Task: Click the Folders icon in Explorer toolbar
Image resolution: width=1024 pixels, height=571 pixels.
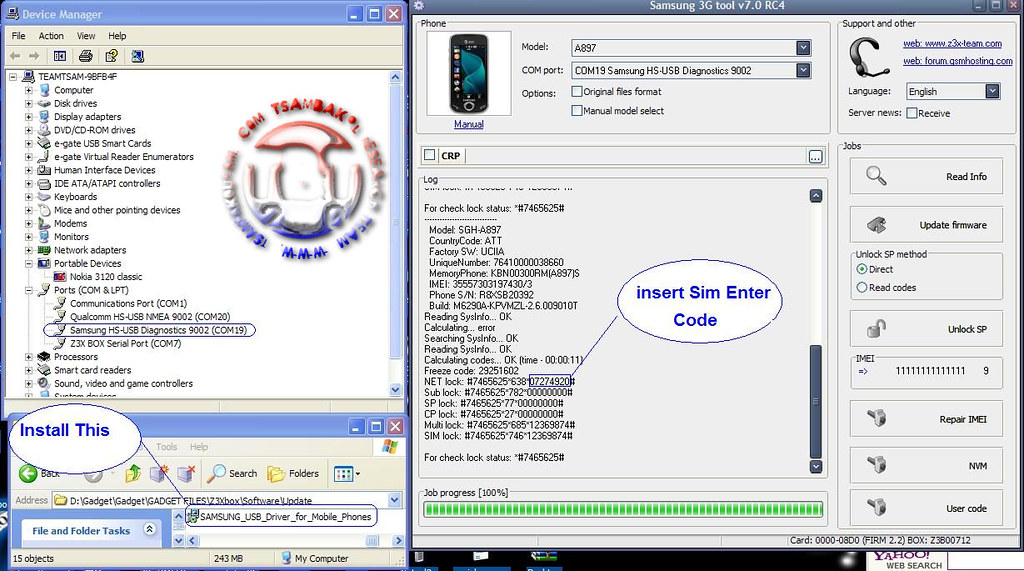Action: click(x=276, y=474)
